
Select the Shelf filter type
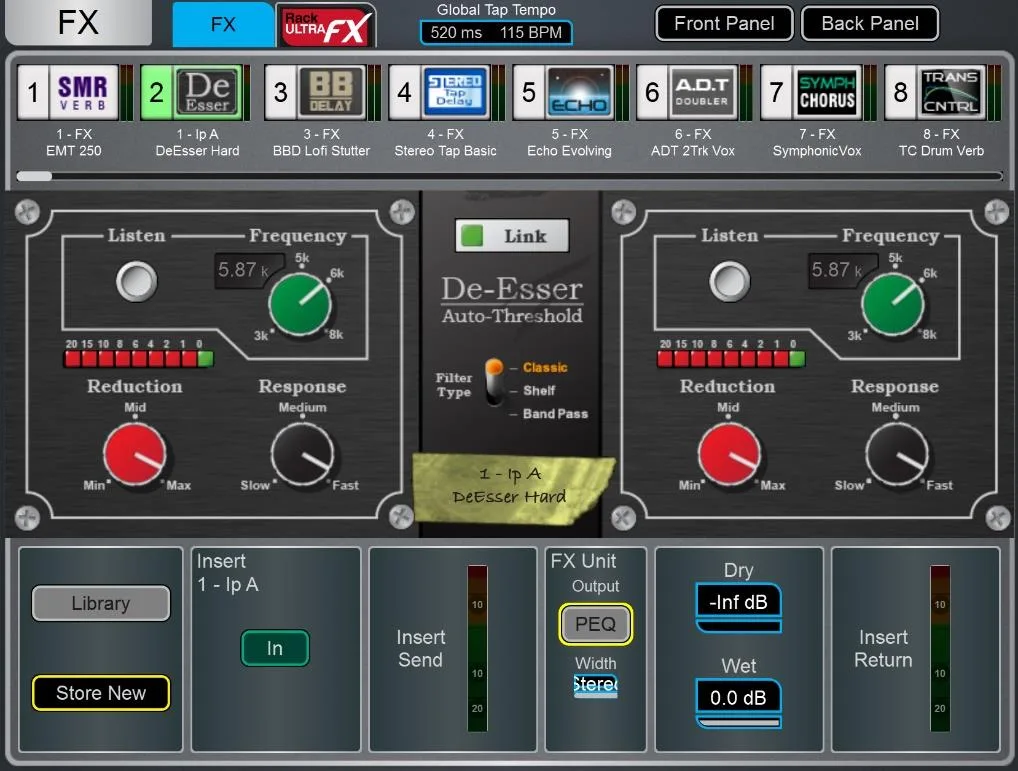click(539, 390)
